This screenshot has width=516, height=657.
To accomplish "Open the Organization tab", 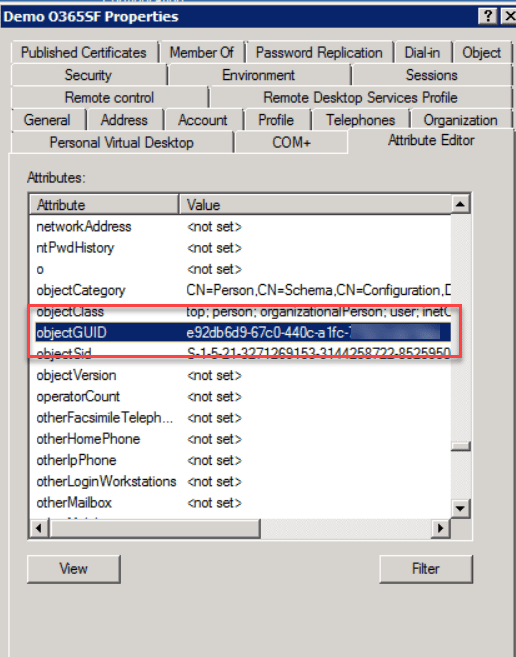I will coord(460,120).
